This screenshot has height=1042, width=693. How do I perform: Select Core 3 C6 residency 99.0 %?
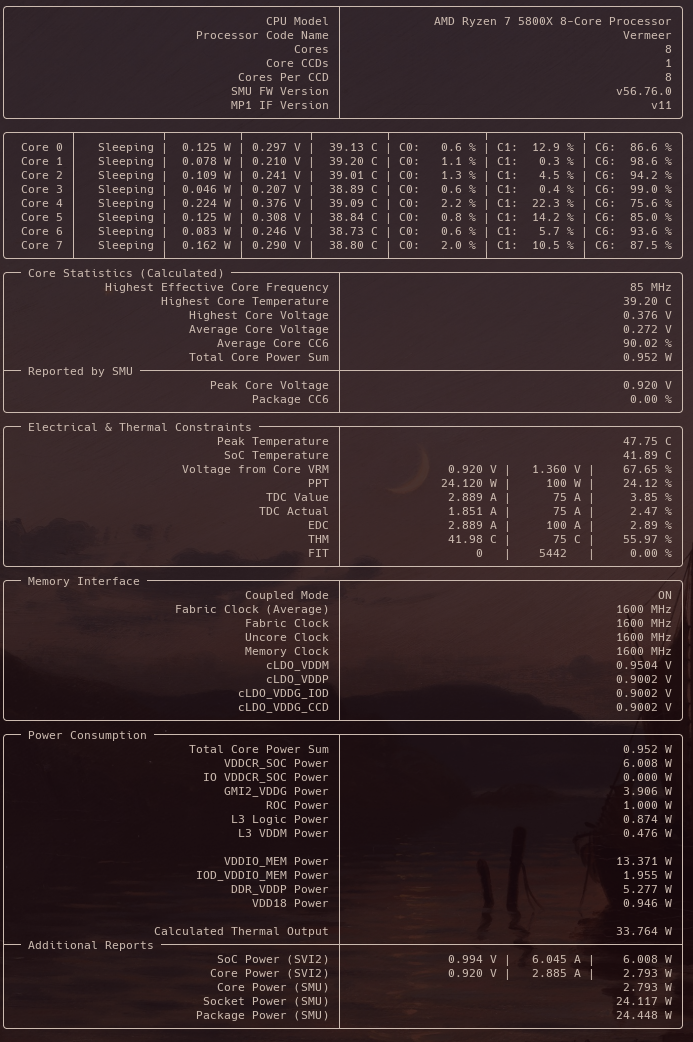pyautogui.click(x=651, y=189)
